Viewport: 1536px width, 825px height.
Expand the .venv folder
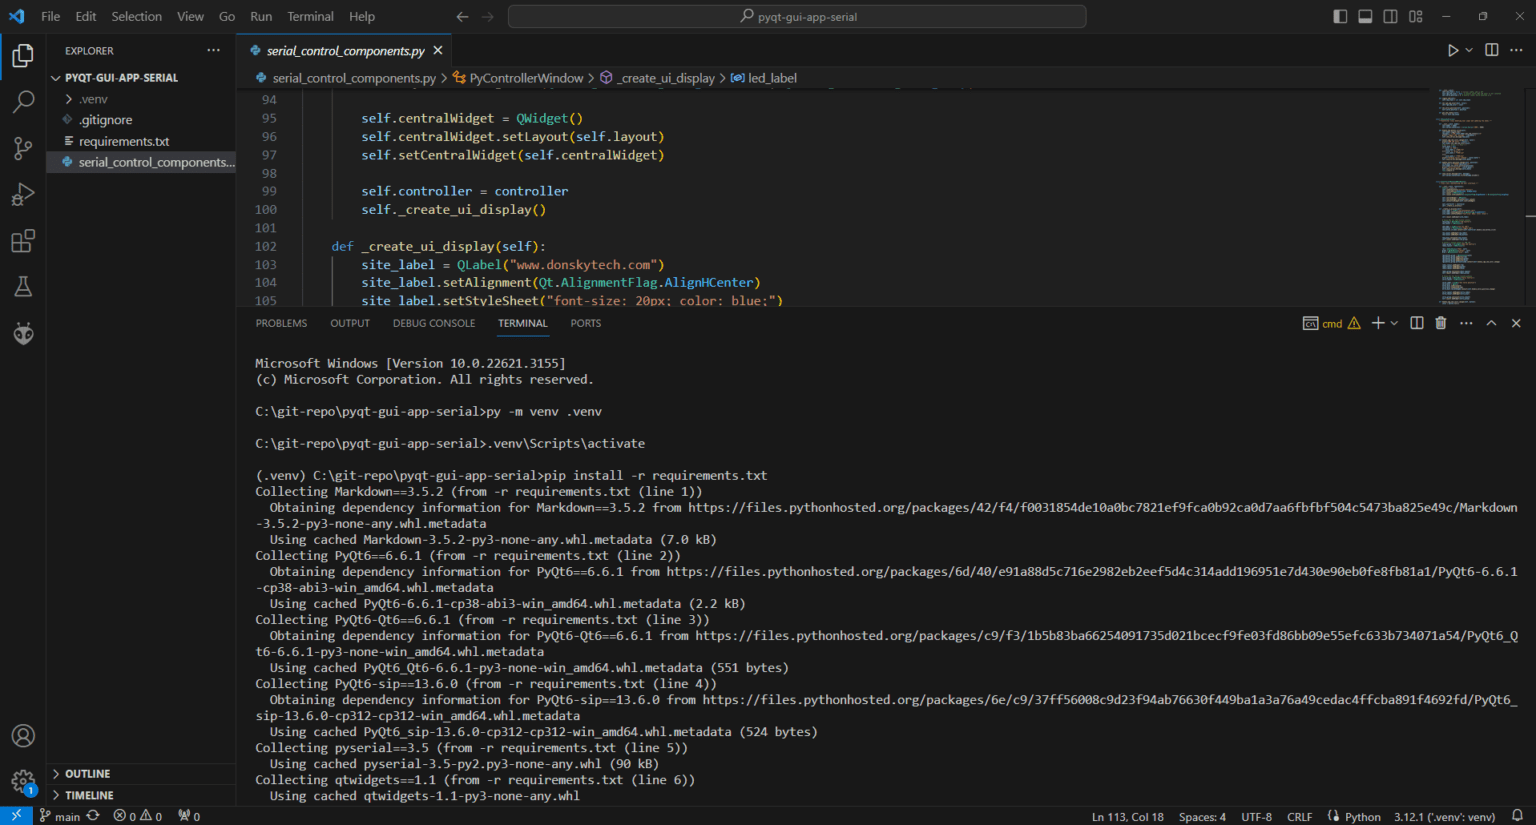tap(93, 99)
